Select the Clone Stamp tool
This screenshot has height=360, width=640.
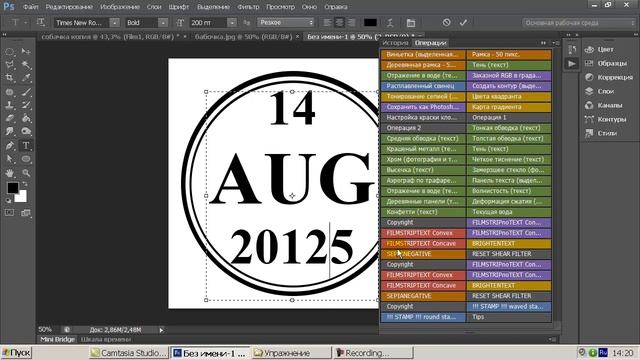(x=9, y=105)
